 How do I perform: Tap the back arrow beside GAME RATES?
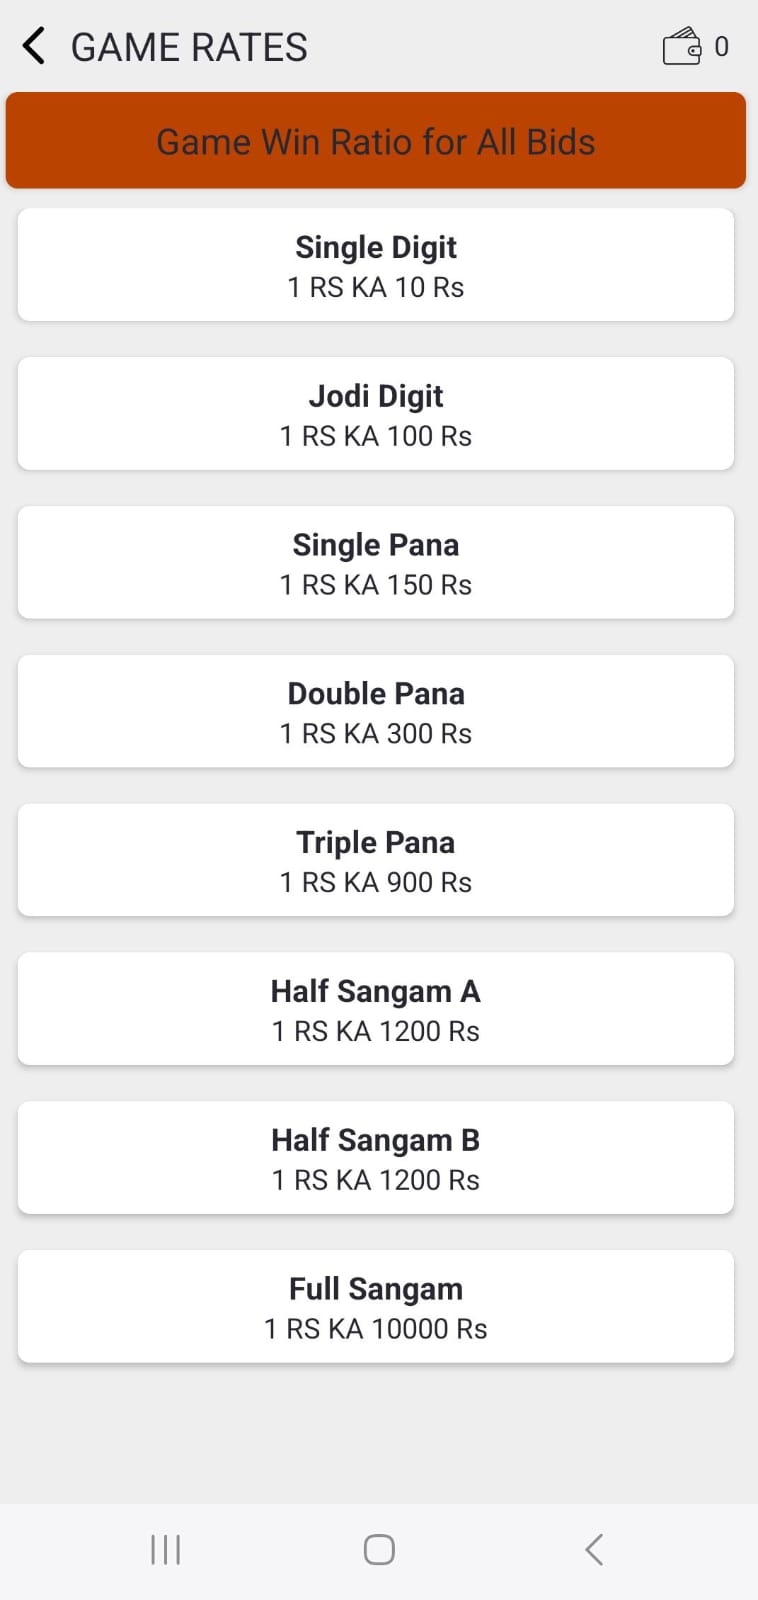pos(34,46)
